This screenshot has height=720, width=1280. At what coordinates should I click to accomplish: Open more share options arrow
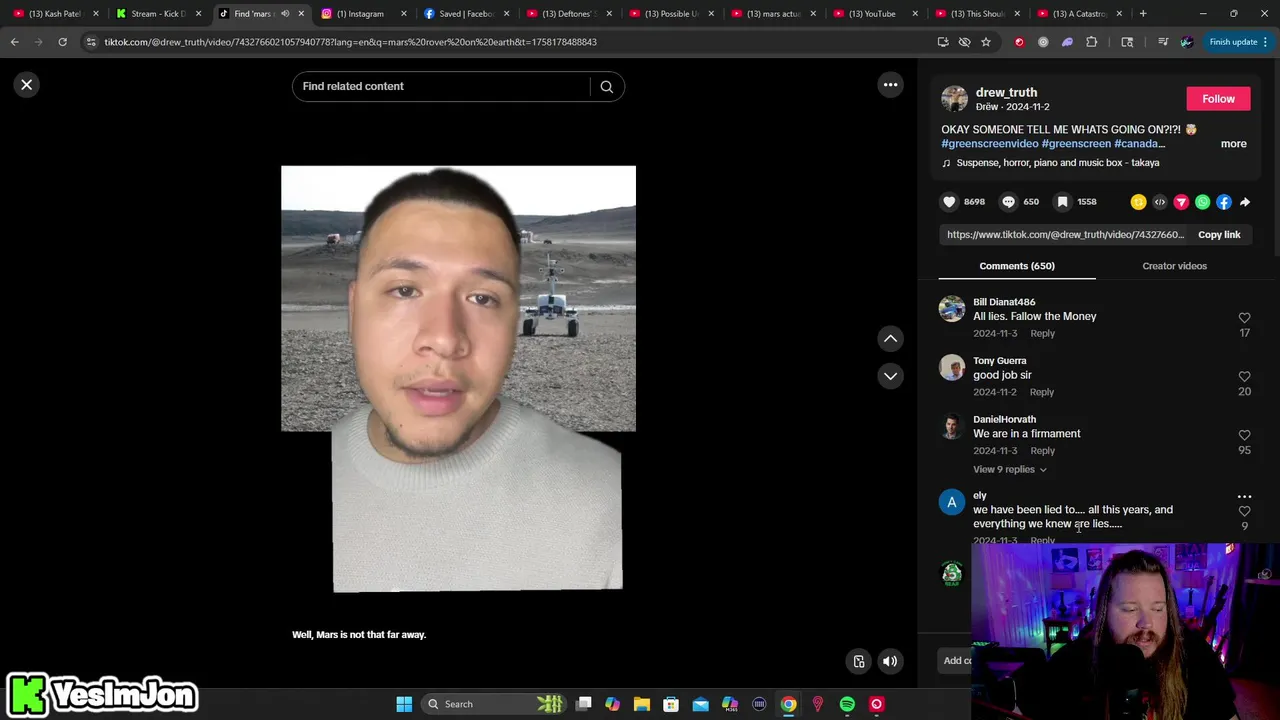pyautogui.click(x=1245, y=202)
